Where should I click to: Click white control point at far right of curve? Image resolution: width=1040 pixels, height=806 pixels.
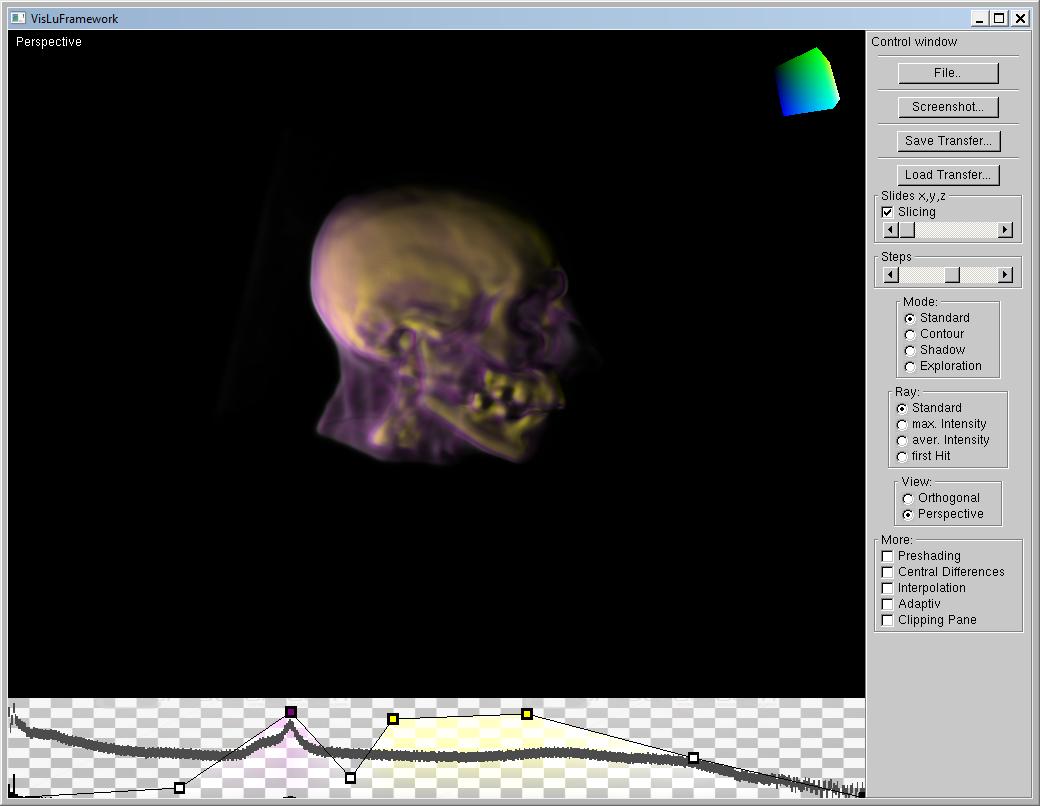pyautogui.click(x=693, y=758)
